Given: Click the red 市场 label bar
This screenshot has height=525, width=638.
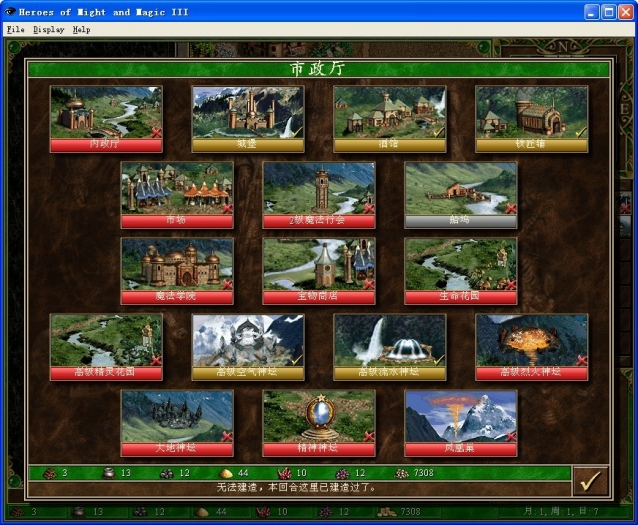Looking at the screenshot, I should (x=177, y=221).
